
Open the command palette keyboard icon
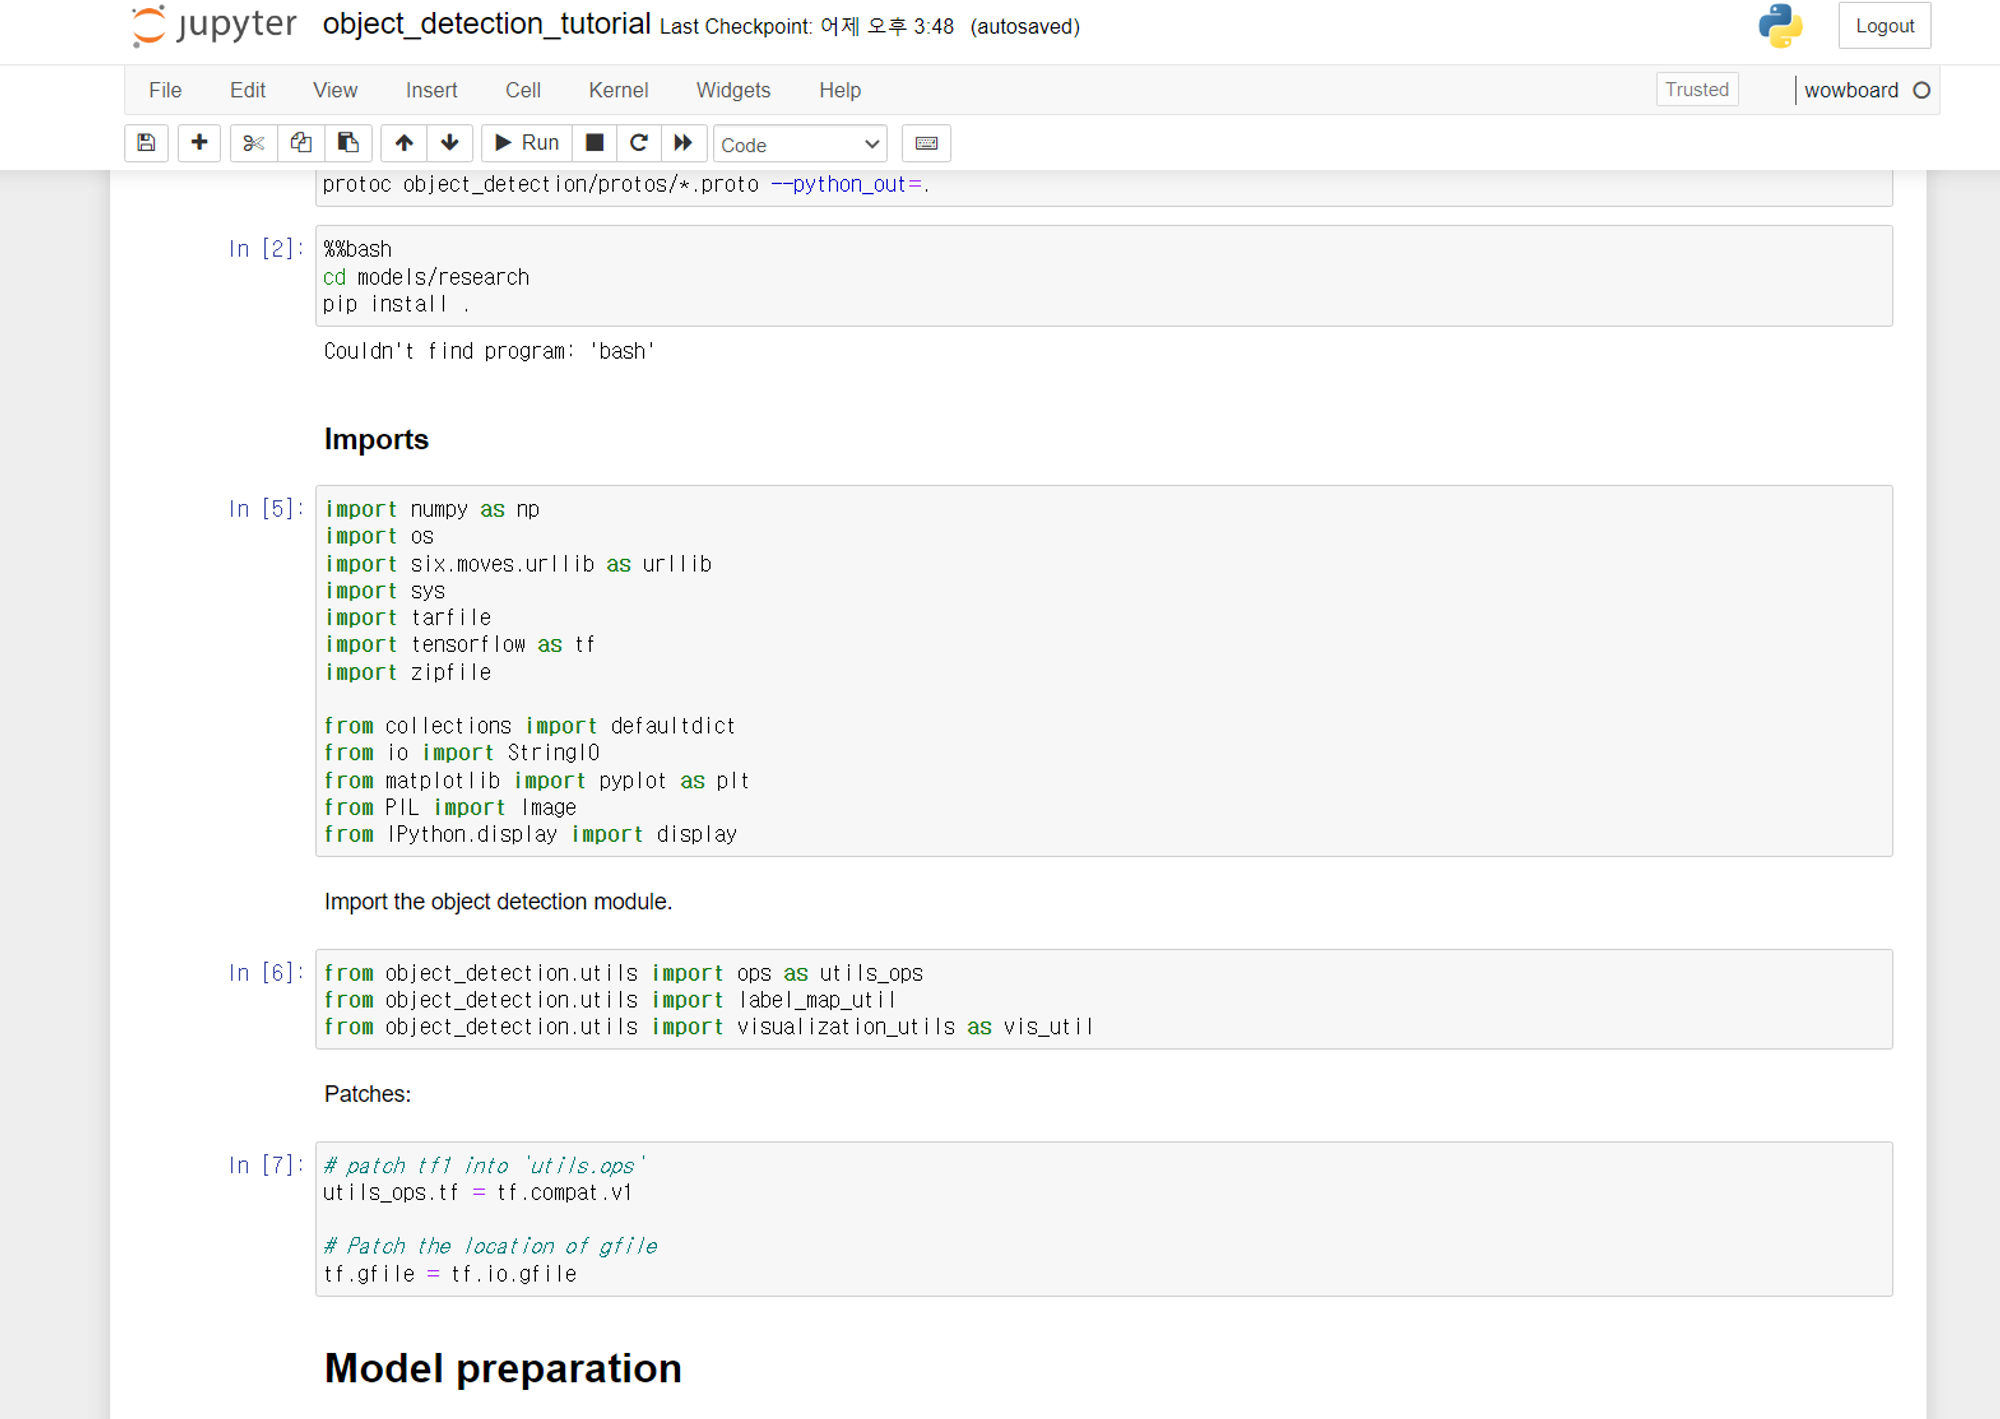(926, 143)
